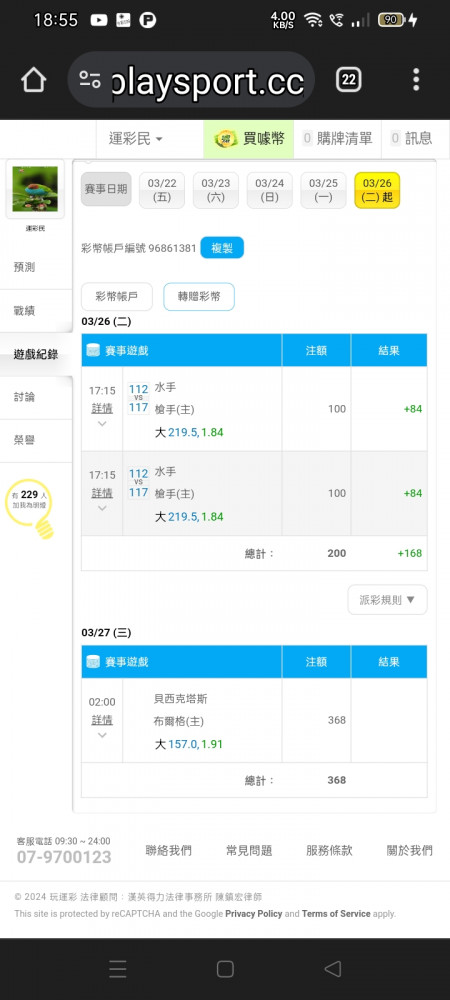Open the browser tab switcher showing 22
This screenshot has height=1000, width=450.
coord(349,80)
